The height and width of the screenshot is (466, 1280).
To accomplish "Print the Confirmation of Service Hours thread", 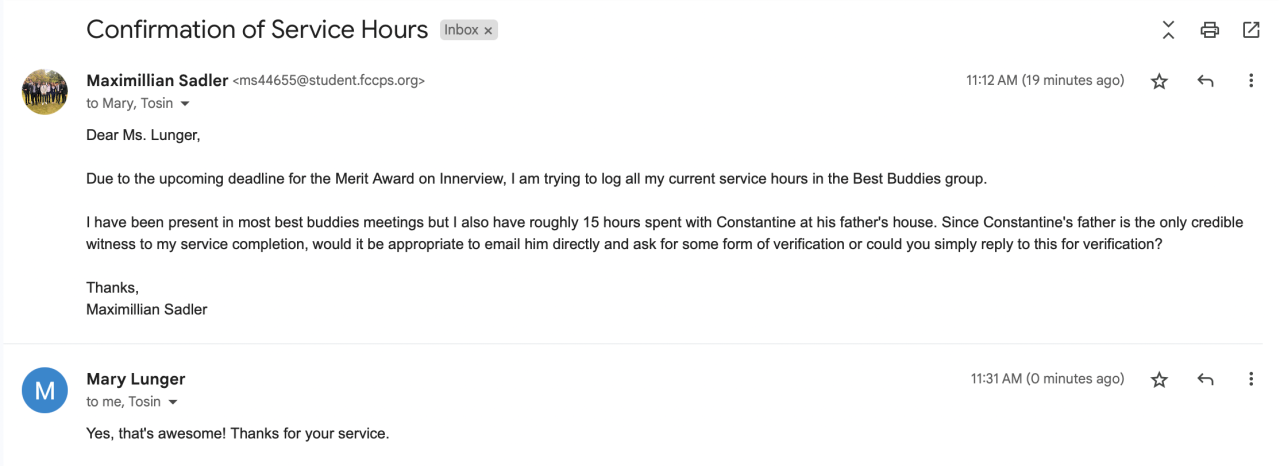I will (1210, 30).
